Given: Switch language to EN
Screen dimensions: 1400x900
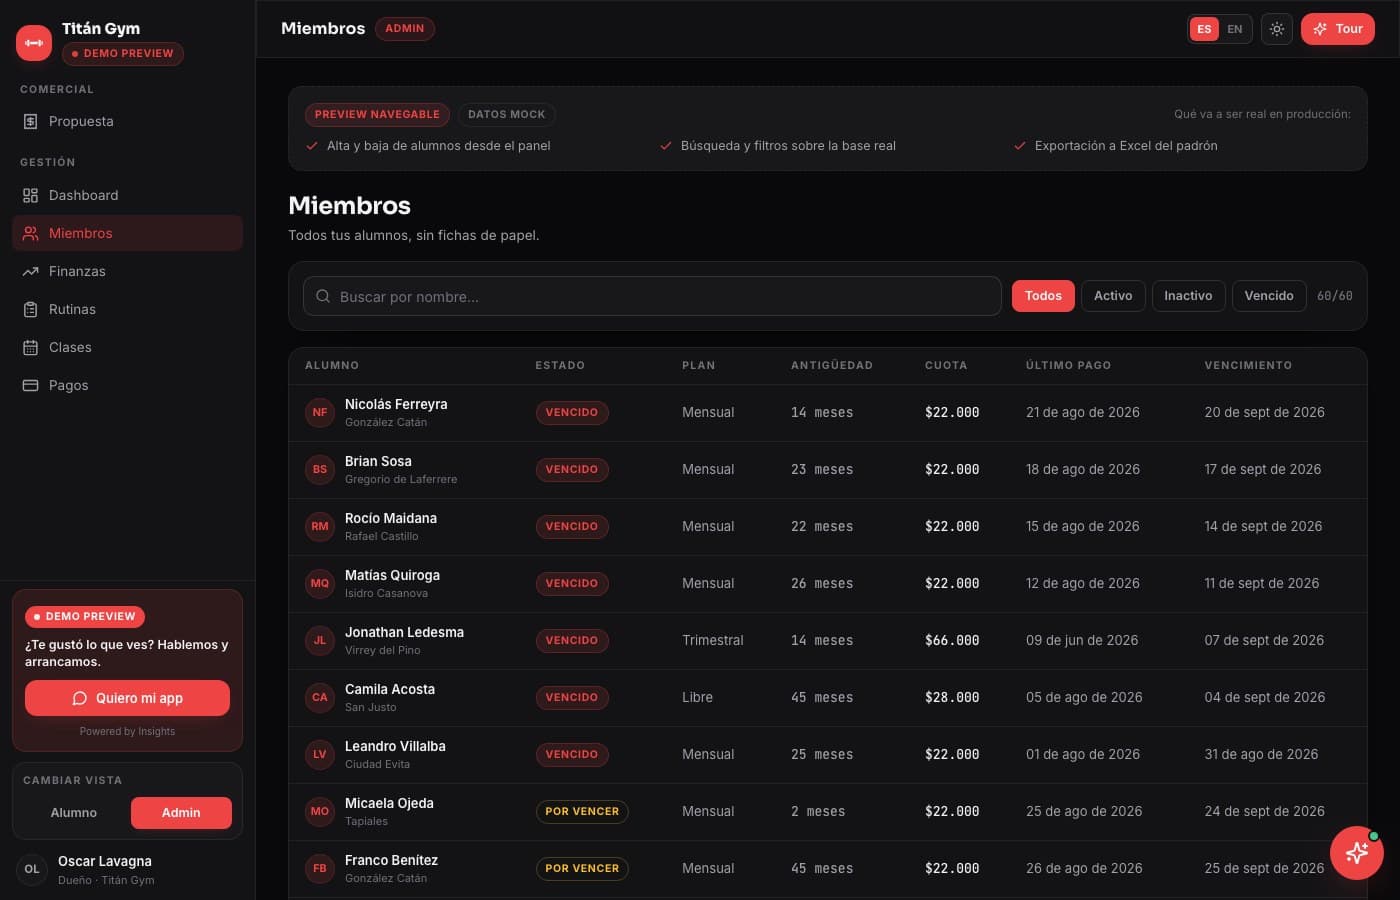Looking at the screenshot, I should pos(1235,29).
